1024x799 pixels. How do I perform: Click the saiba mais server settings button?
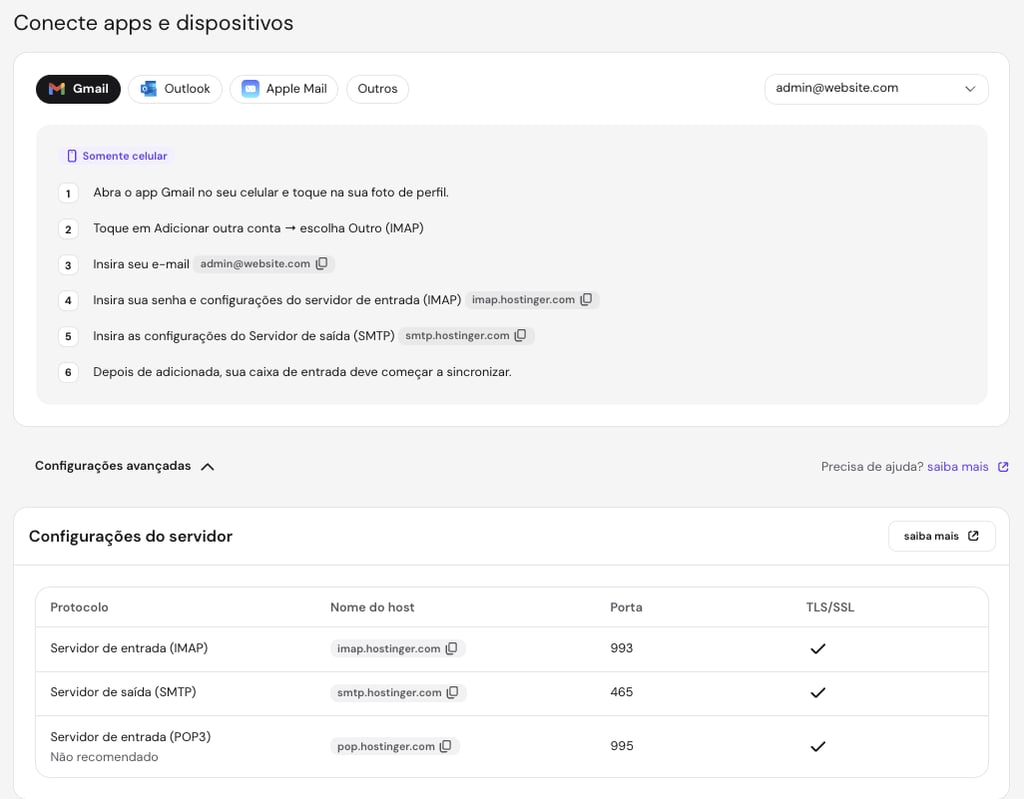point(941,536)
